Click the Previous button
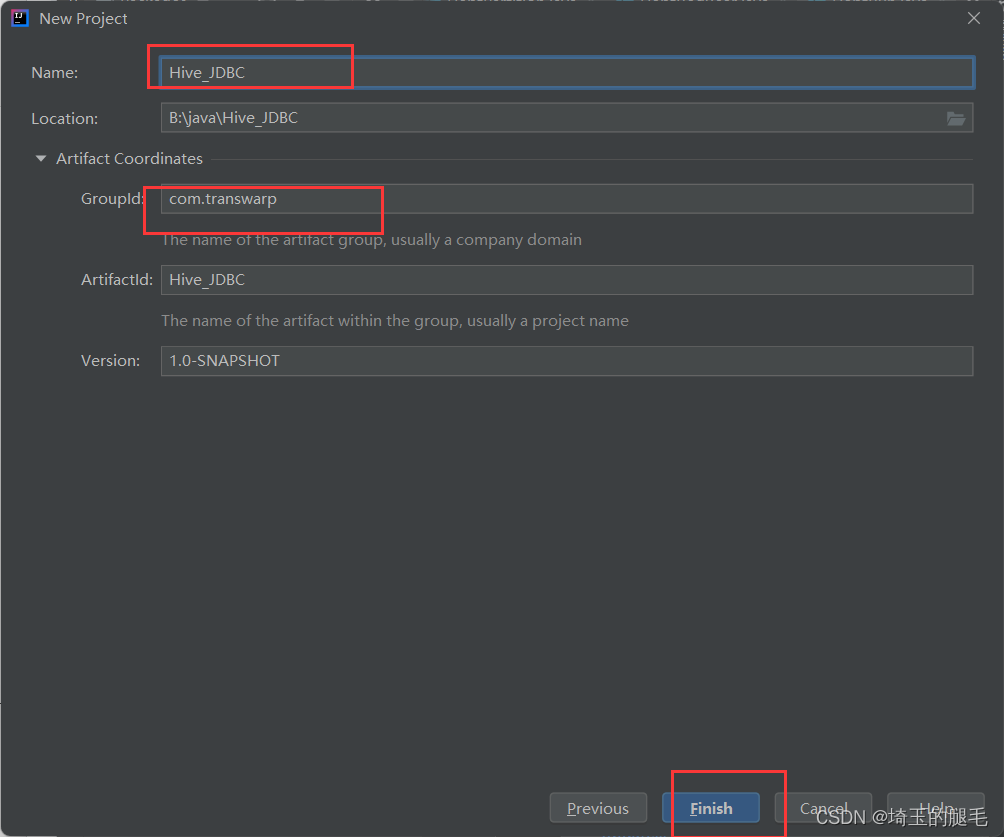 click(x=598, y=808)
